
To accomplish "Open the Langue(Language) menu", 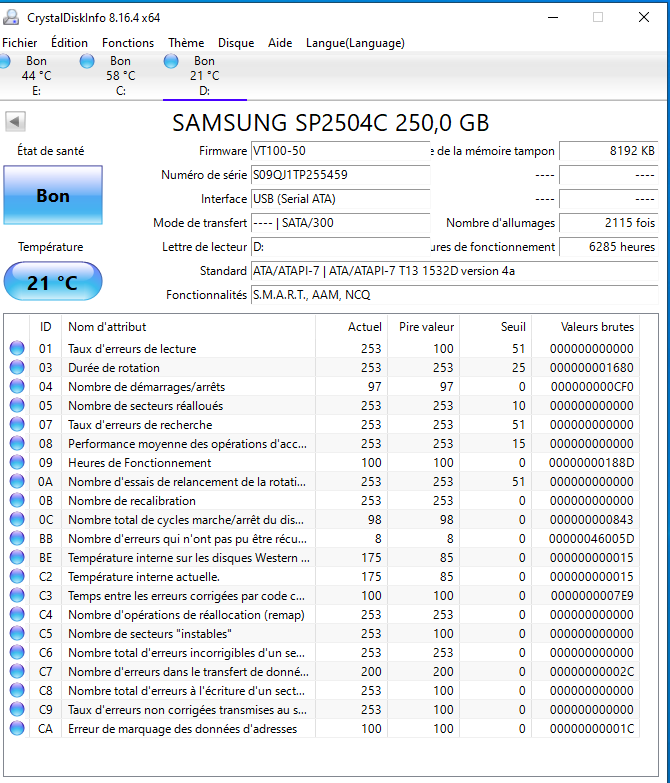I will point(355,43).
